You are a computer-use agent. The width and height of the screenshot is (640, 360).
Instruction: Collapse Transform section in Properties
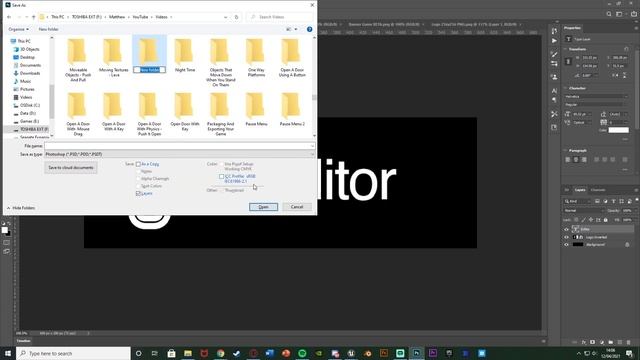pyautogui.click(x=566, y=49)
